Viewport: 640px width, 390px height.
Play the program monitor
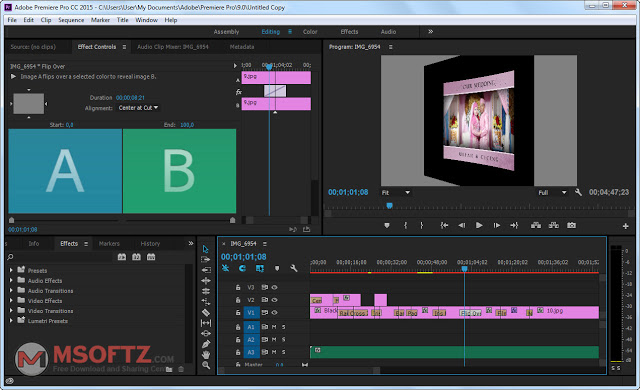tap(479, 226)
